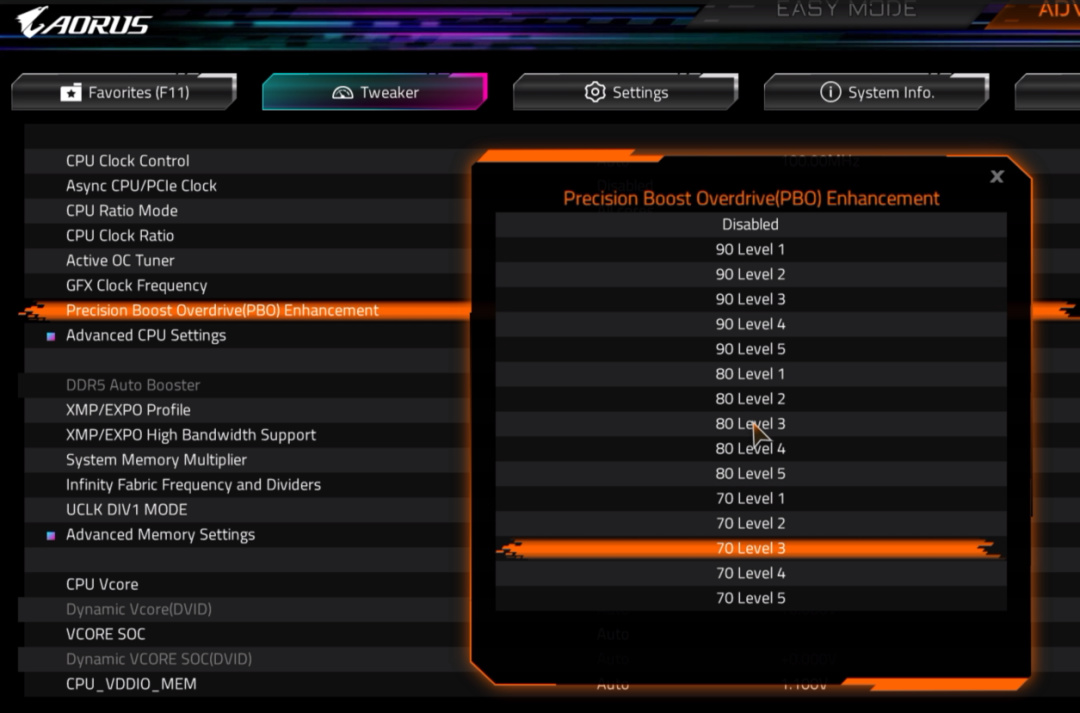
Task: Open the System Info. tab
Action: 876,92
